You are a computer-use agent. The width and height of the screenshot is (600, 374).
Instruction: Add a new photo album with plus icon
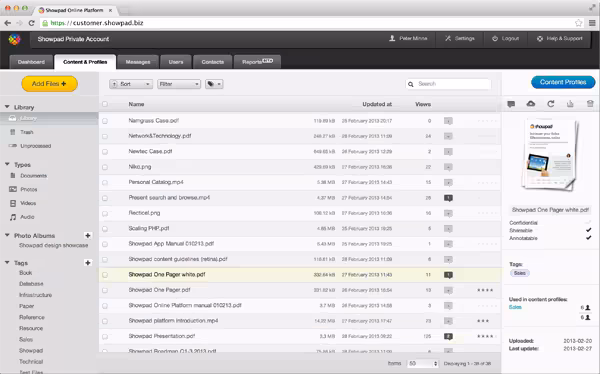[x=88, y=235]
